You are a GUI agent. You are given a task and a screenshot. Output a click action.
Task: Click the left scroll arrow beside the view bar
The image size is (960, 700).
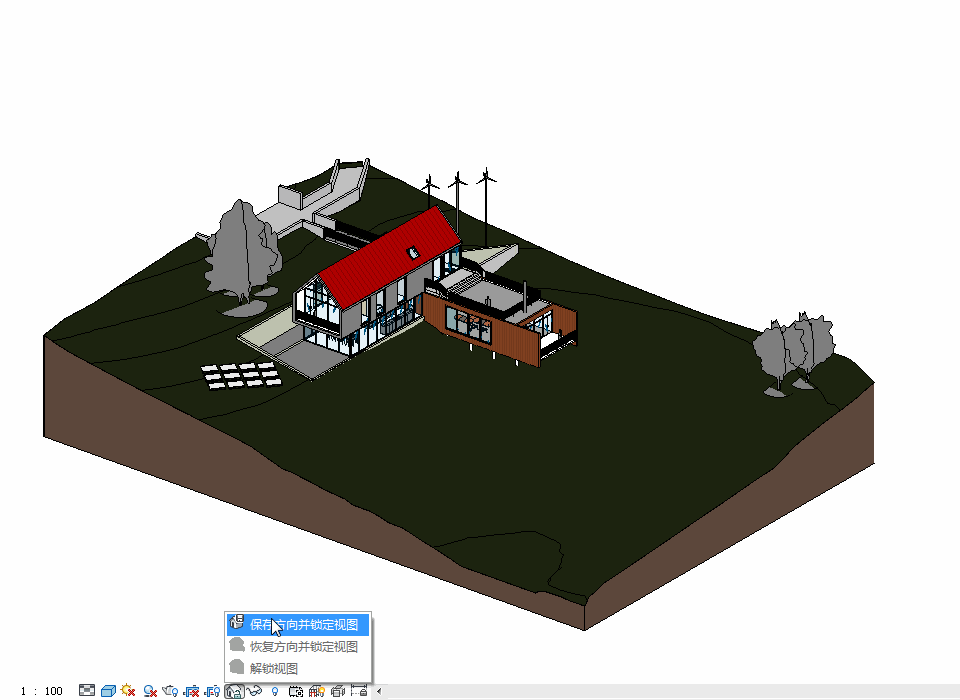coord(378,691)
